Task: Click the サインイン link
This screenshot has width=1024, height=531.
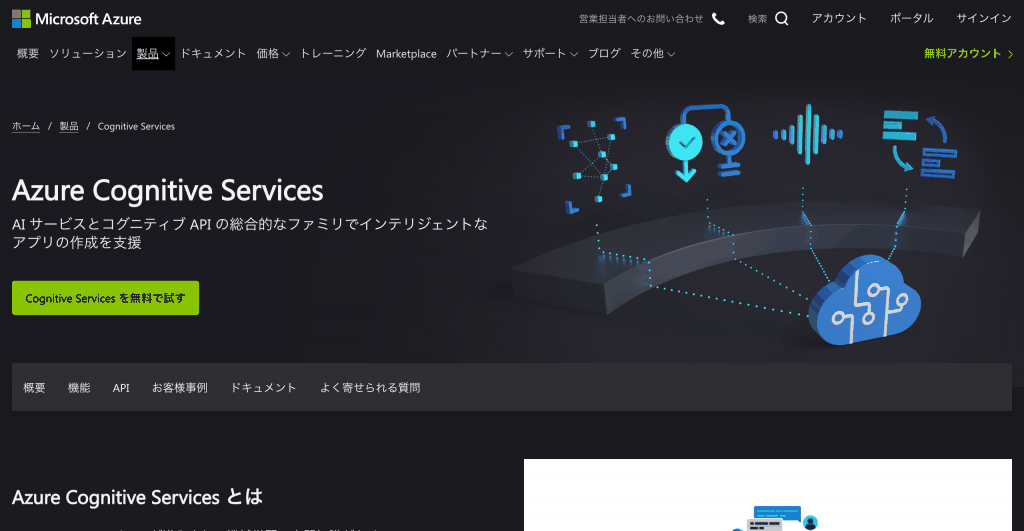Action: click(984, 18)
